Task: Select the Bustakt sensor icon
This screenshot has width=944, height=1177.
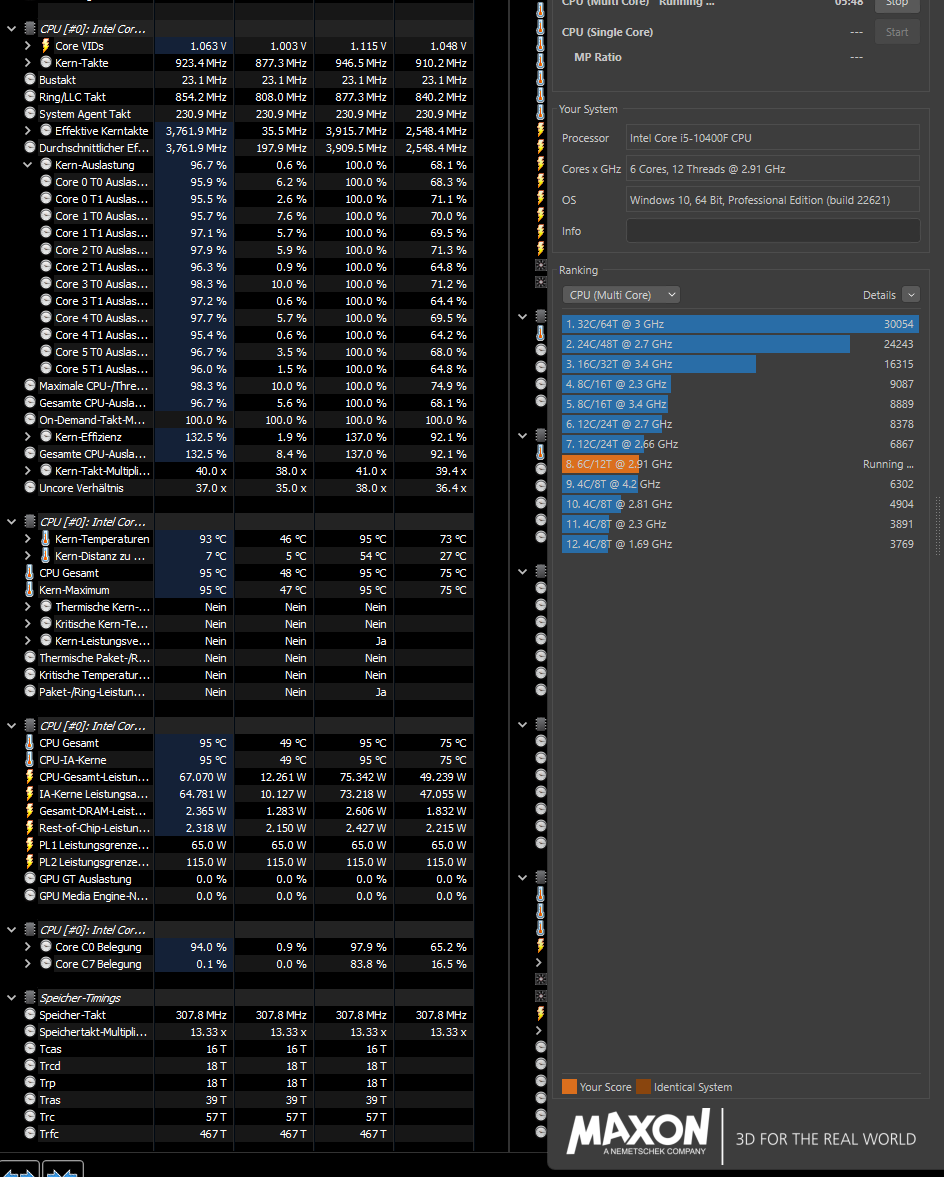Action: point(30,79)
